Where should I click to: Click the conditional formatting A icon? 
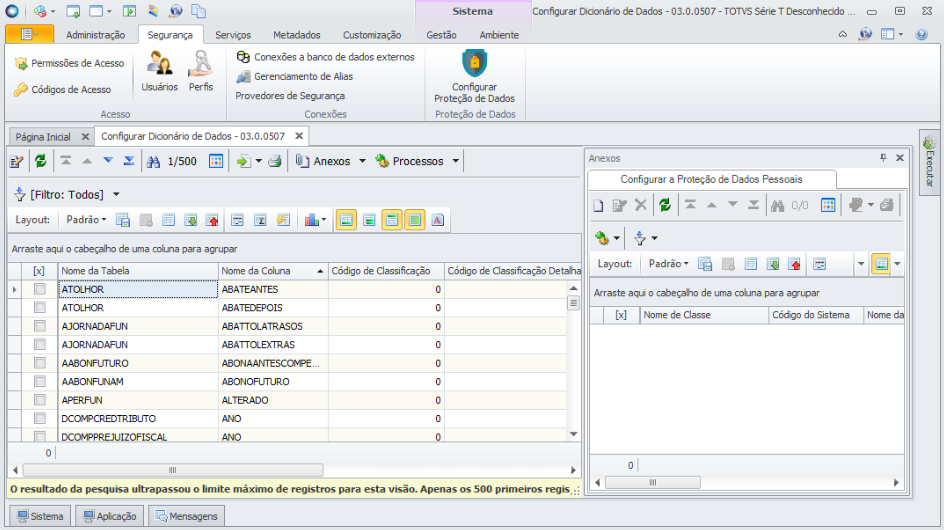coord(438,220)
